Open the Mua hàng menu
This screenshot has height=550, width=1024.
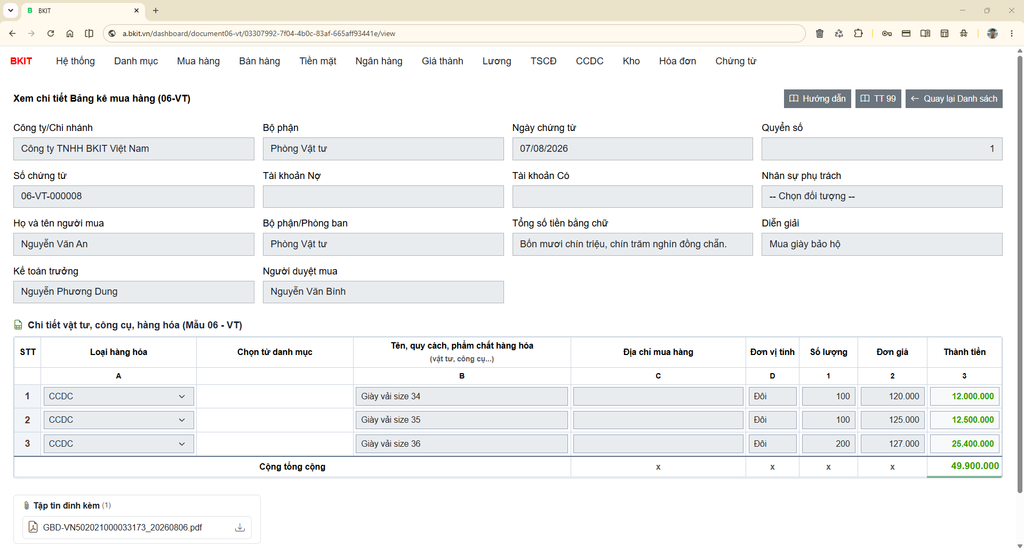click(x=198, y=61)
